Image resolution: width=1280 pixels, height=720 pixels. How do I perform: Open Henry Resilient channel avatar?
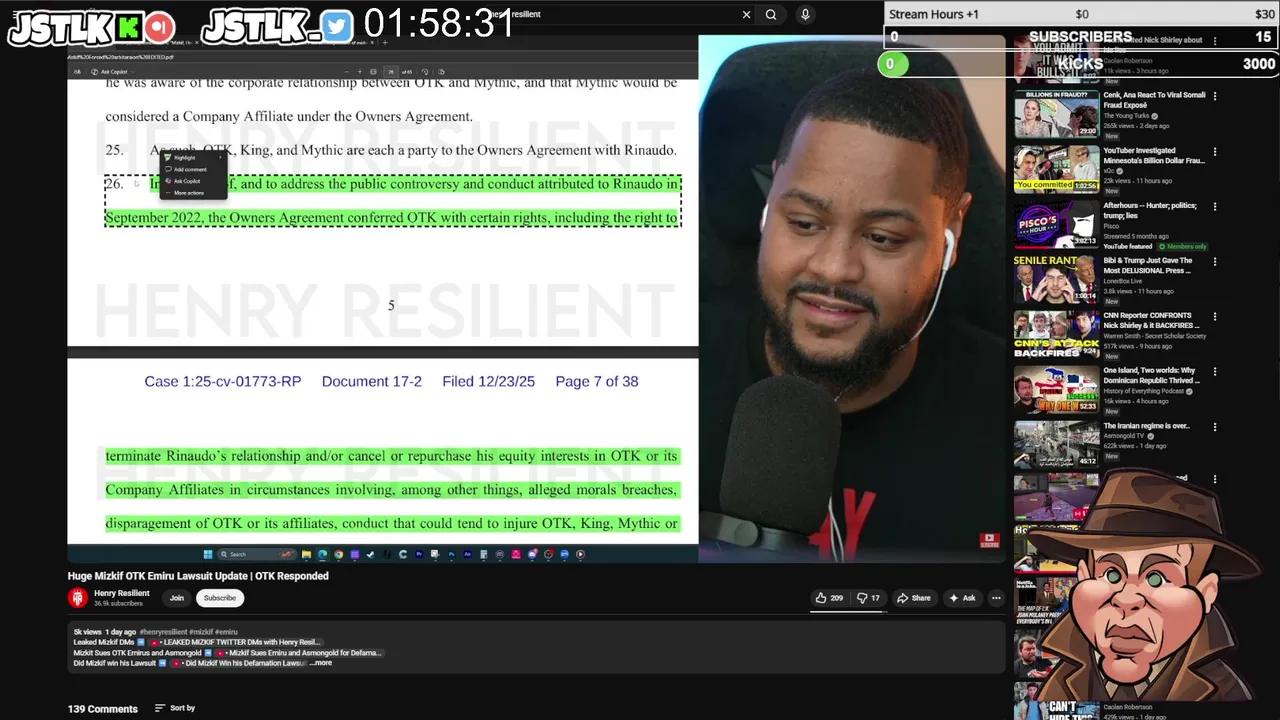point(78,598)
